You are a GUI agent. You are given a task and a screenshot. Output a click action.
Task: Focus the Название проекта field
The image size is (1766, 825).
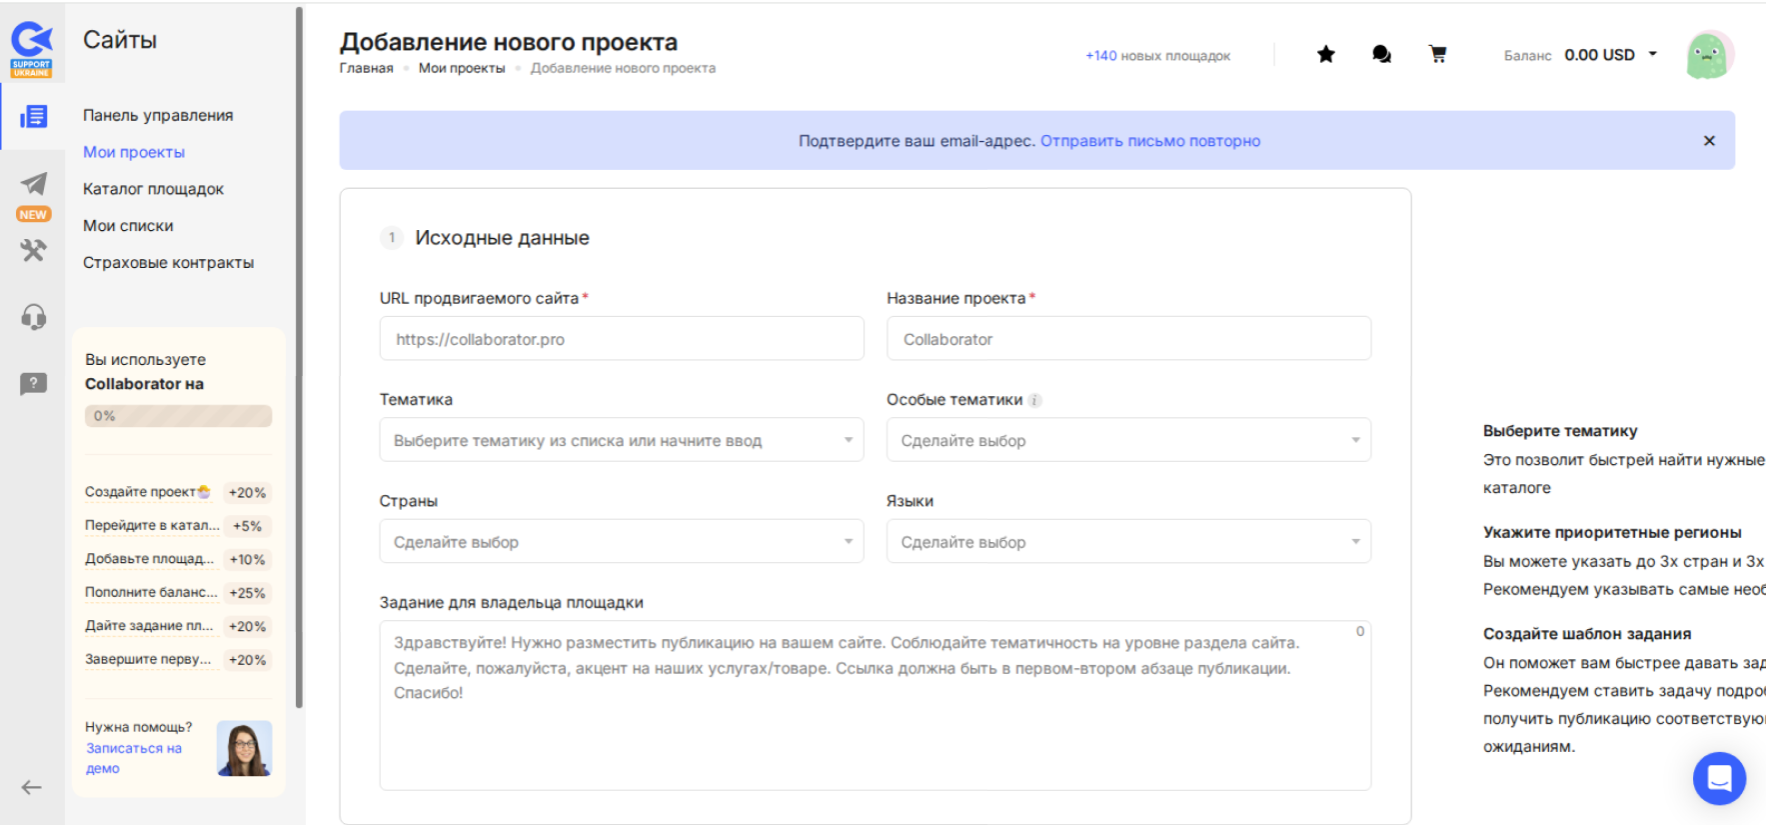[x=1128, y=339]
